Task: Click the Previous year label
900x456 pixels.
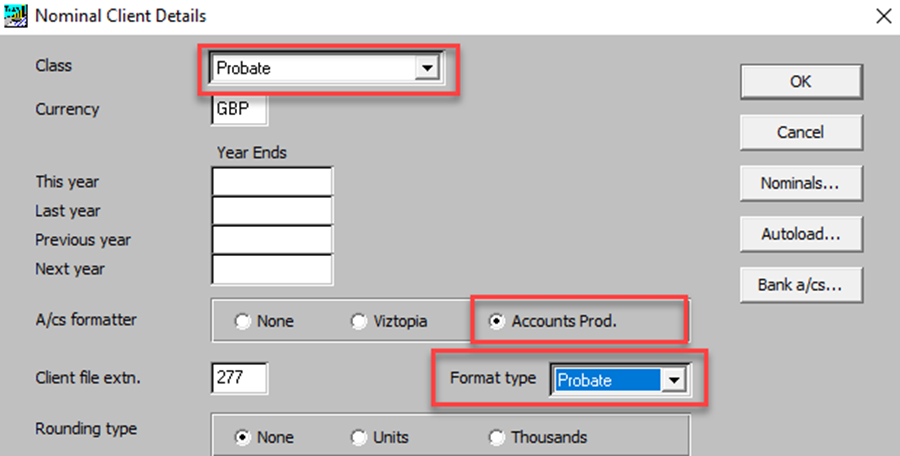Action: click(83, 239)
